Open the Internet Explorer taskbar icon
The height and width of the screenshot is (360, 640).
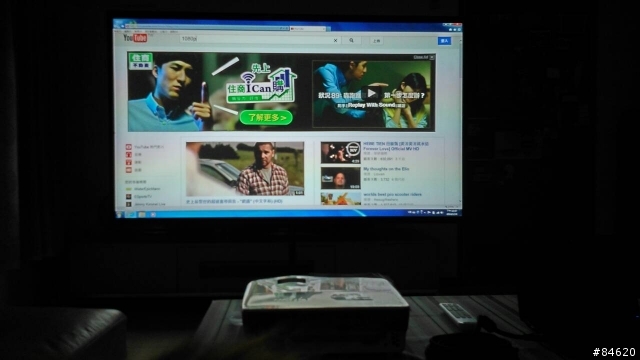[131, 215]
